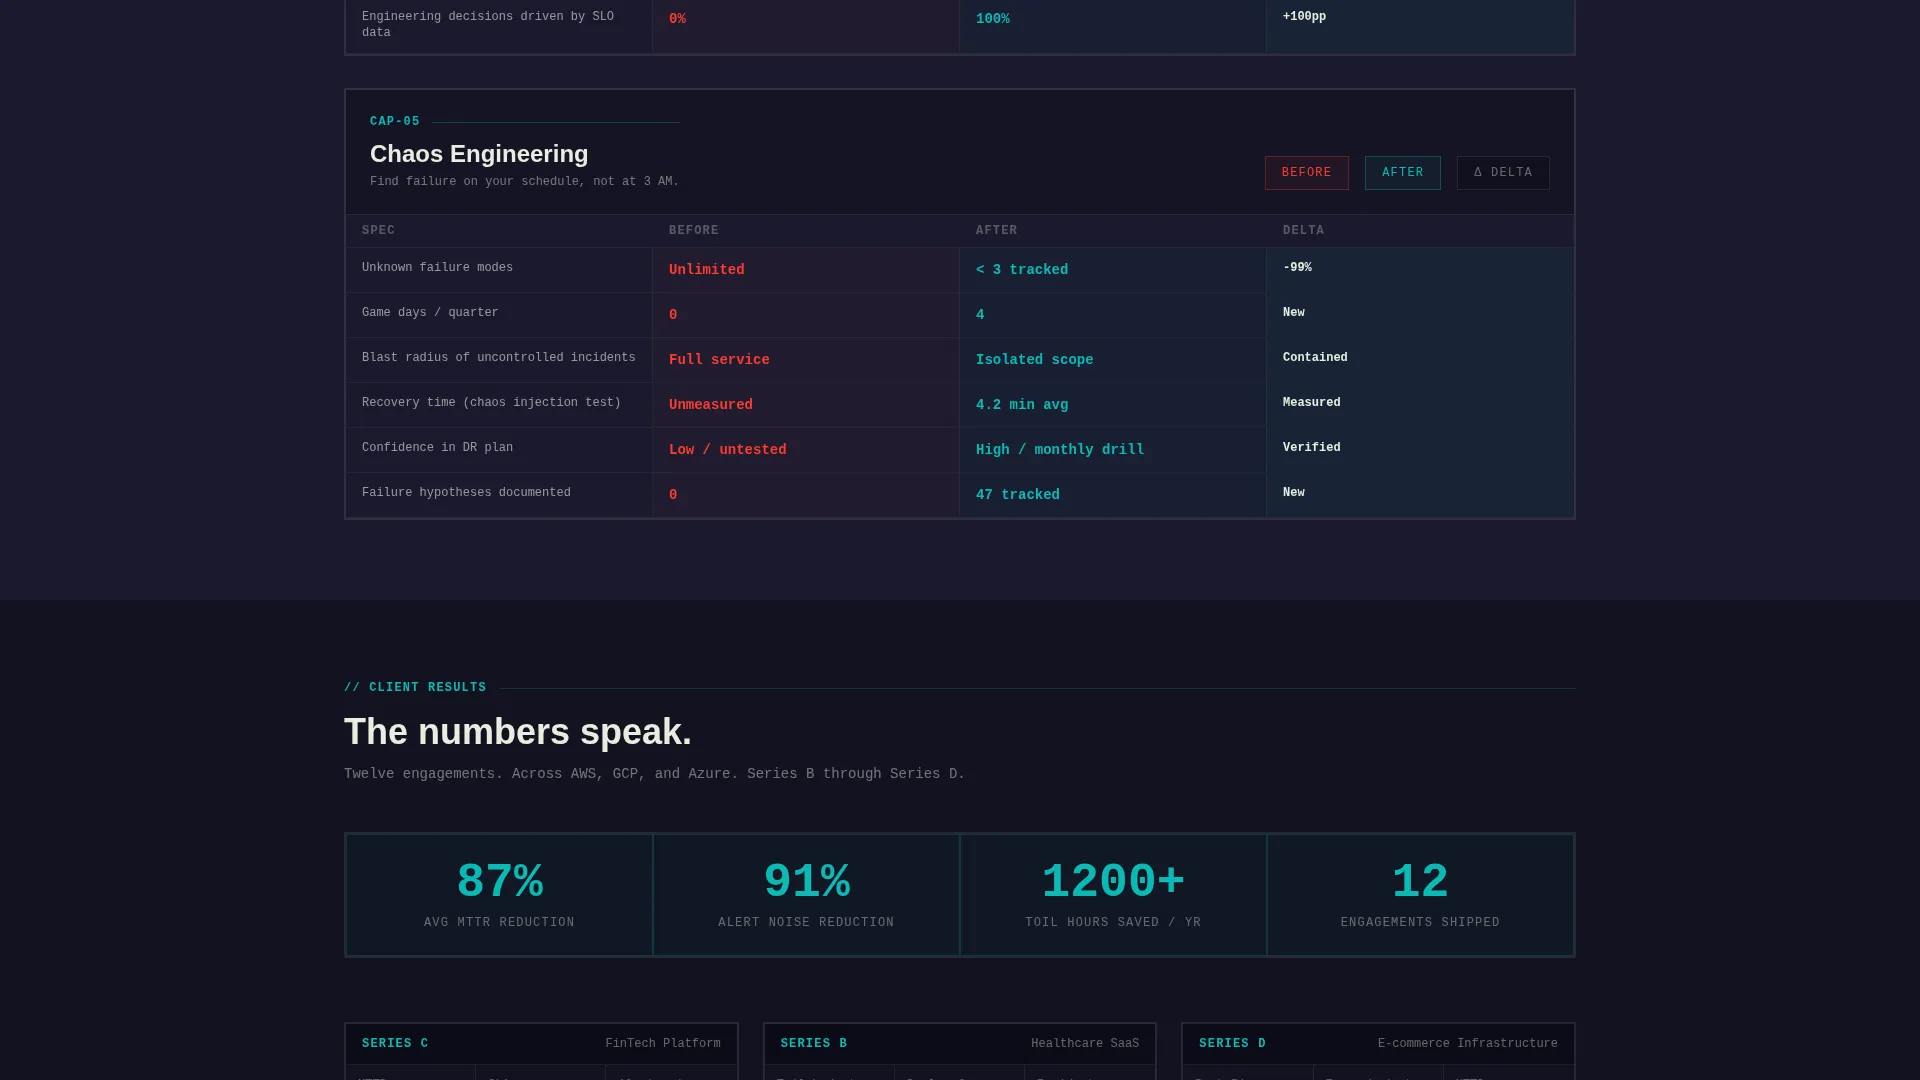Screen dimensions: 1920x1080
Task: Click 'Confidence in DR plan' spec
Action: click(437, 448)
